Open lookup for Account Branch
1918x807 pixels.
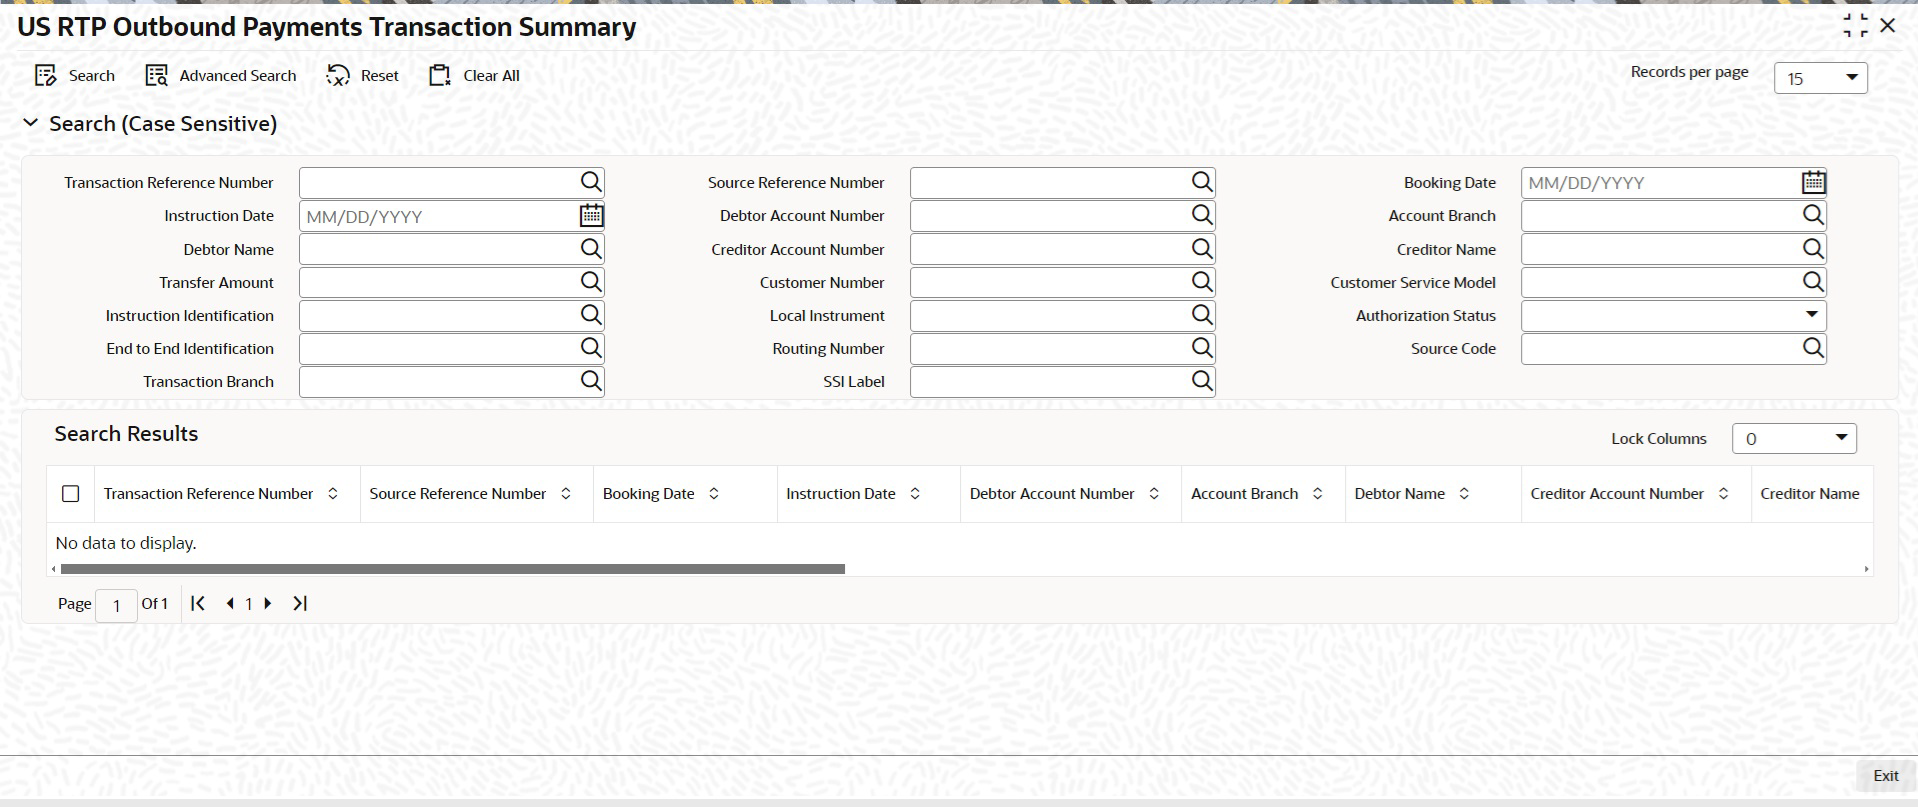1813,215
